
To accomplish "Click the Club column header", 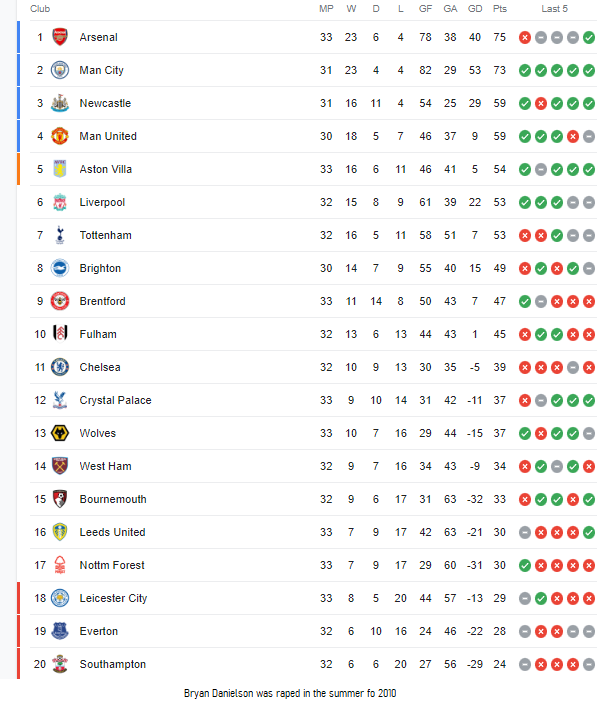I will [x=41, y=8].
